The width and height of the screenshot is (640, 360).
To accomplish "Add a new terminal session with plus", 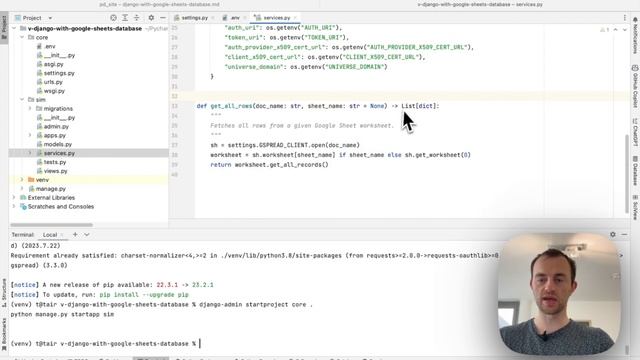I will (75, 235).
